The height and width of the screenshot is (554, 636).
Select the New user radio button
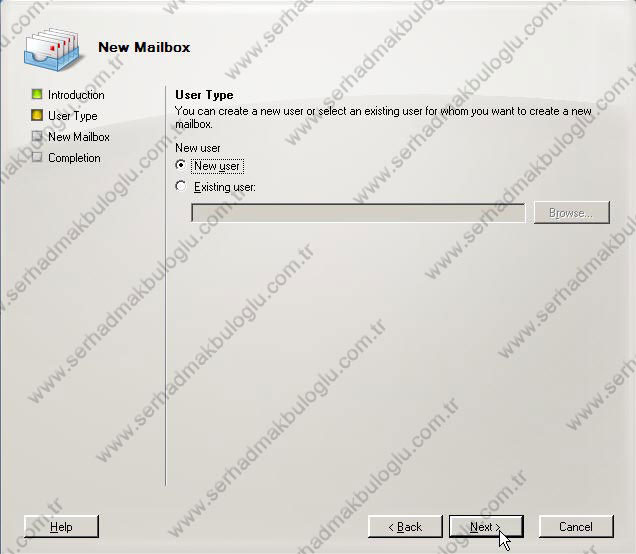pyautogui.click(x=180, y=165)
